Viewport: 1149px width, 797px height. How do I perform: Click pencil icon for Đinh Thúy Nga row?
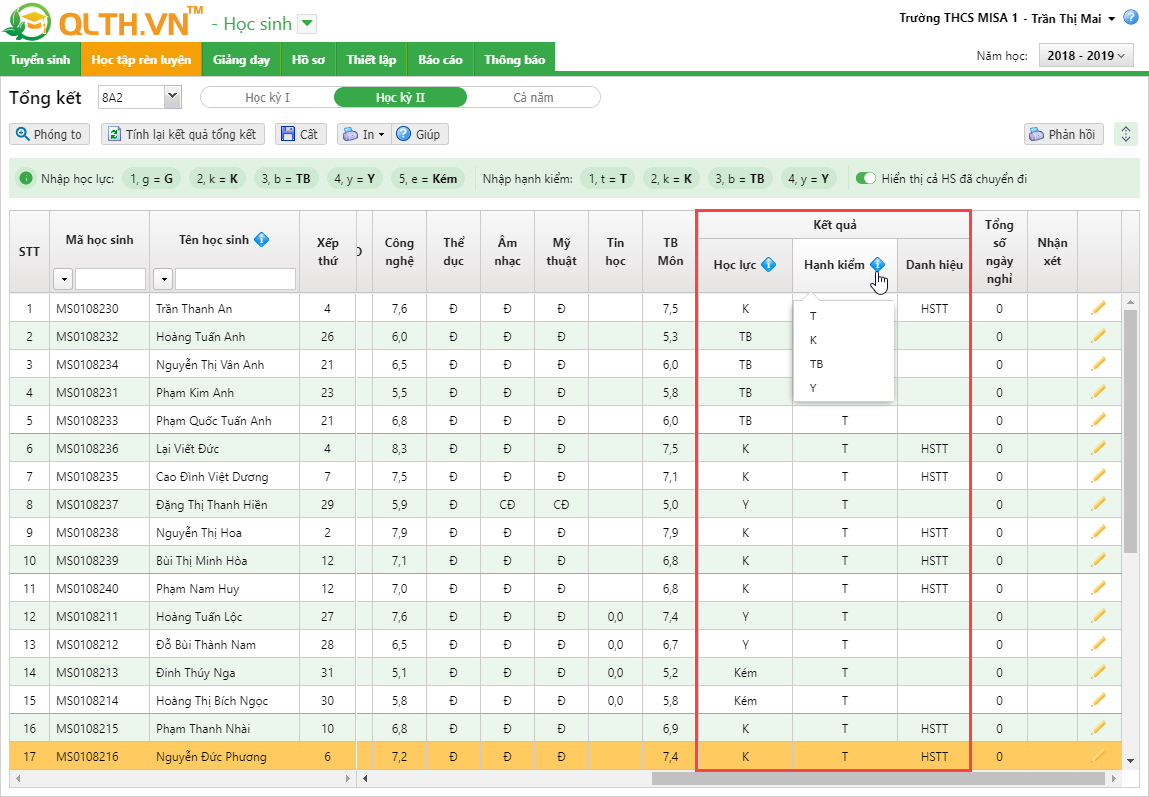point(1098,672)
